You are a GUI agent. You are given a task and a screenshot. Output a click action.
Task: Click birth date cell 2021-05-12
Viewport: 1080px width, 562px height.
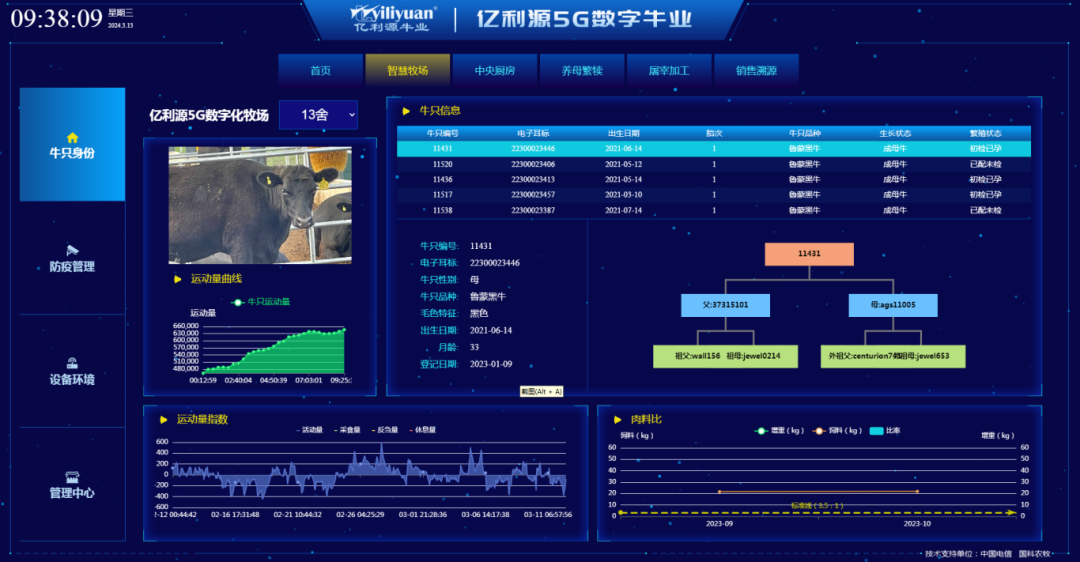pos(623,165)
